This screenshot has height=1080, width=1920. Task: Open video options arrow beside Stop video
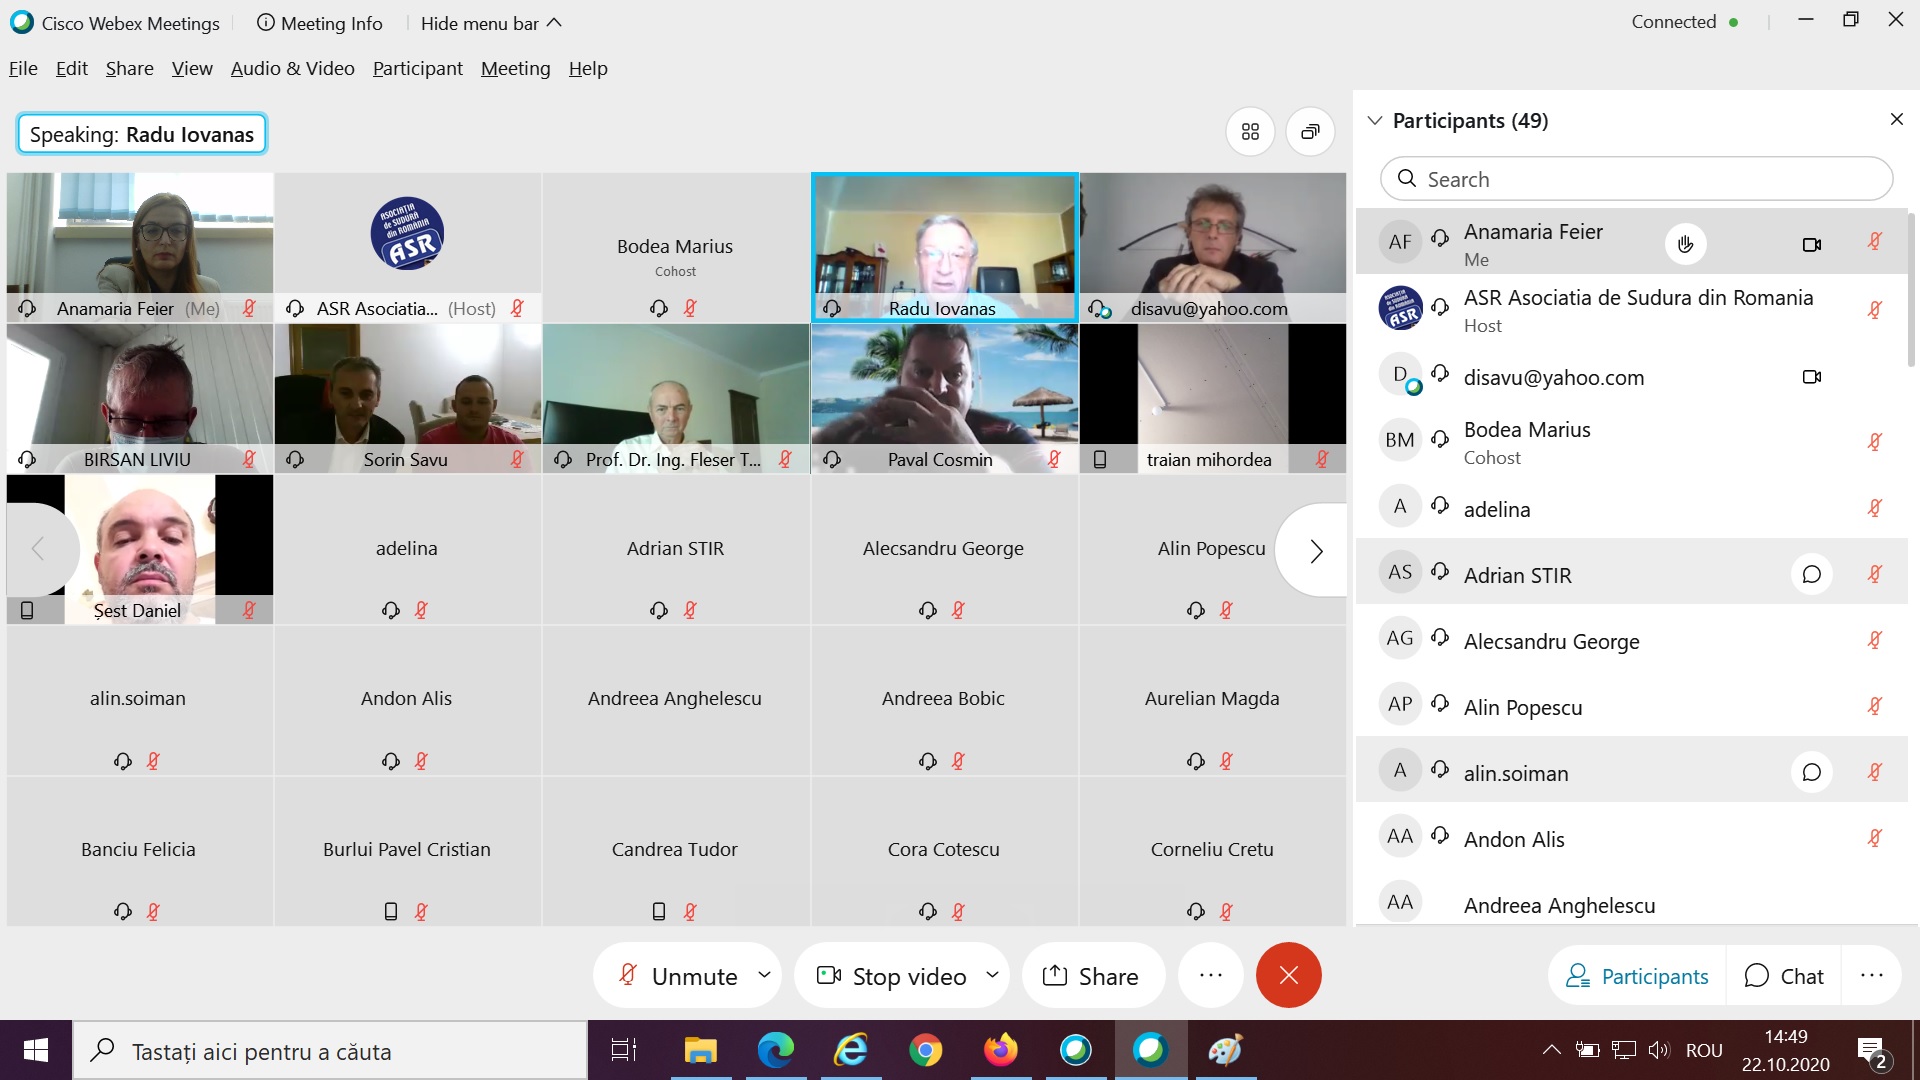[992, 975]
